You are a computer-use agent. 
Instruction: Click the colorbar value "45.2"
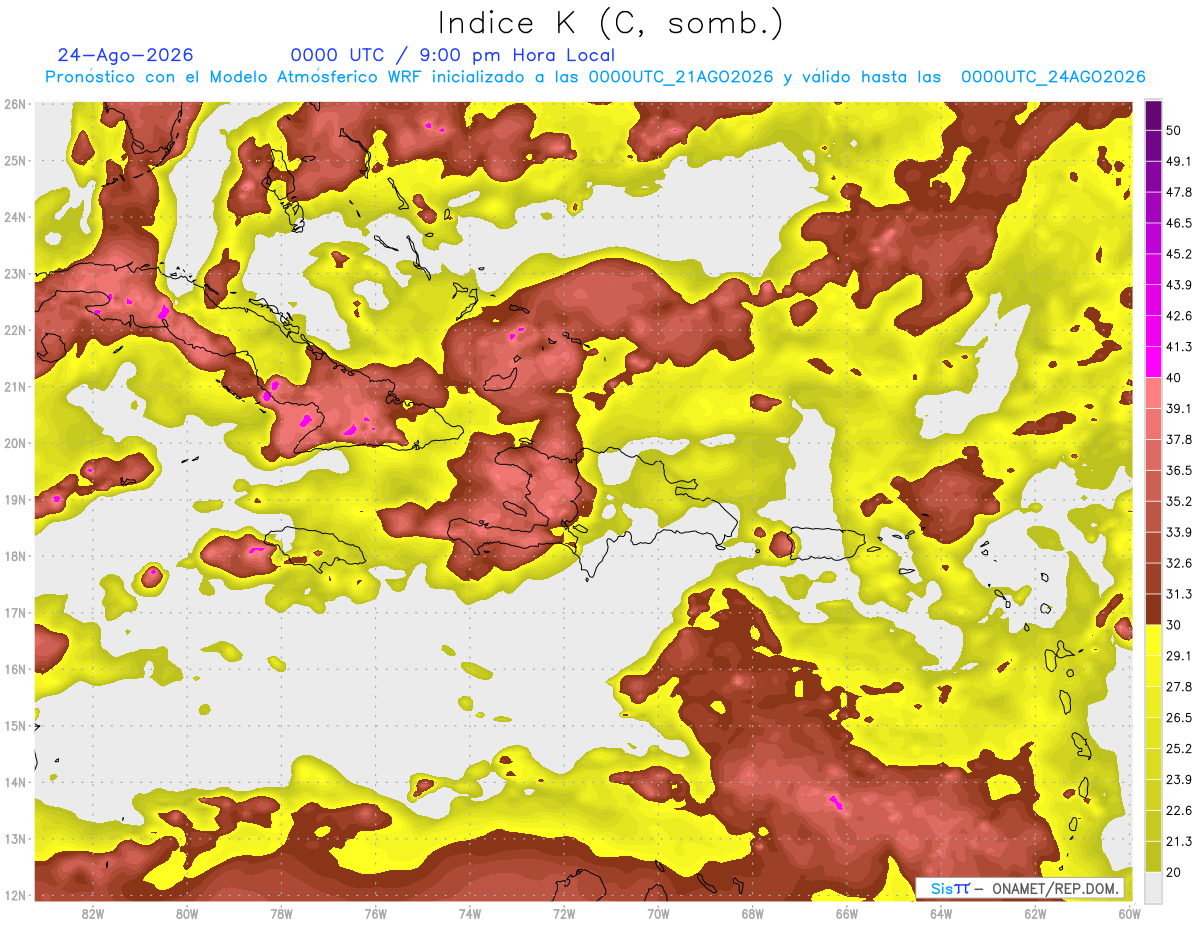click(1179, 254)
